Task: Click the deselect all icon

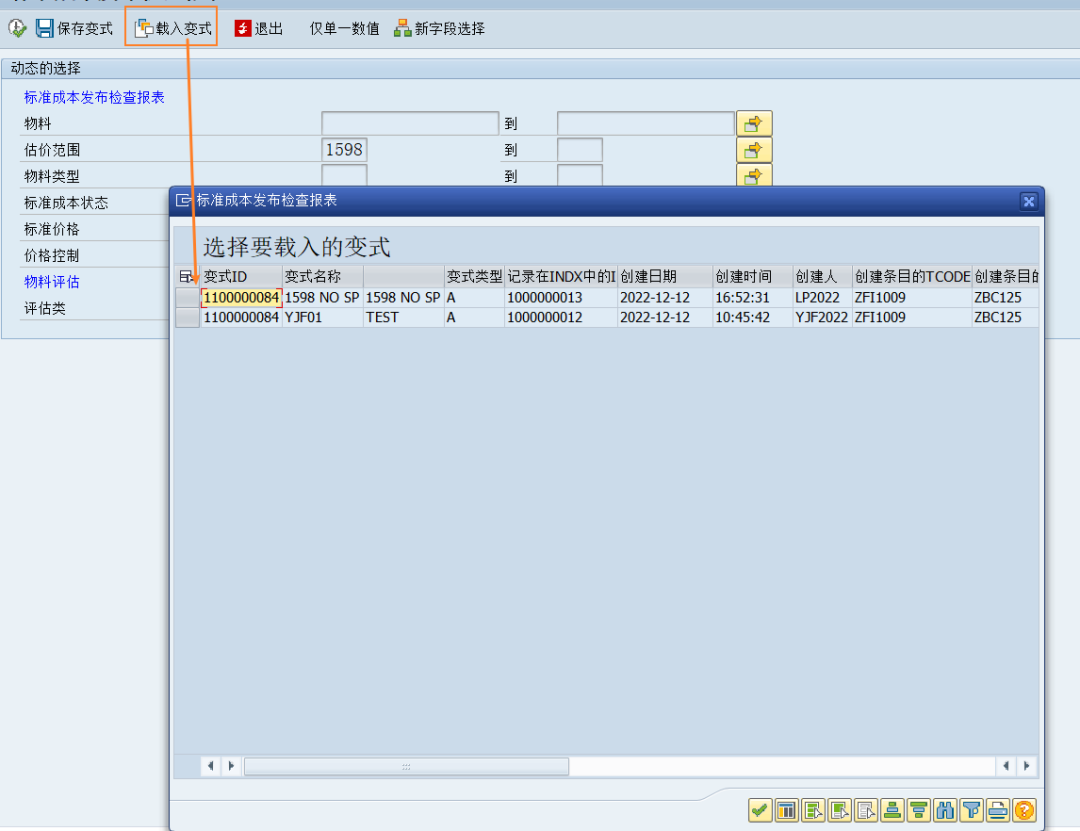Action: pos(866,810)
